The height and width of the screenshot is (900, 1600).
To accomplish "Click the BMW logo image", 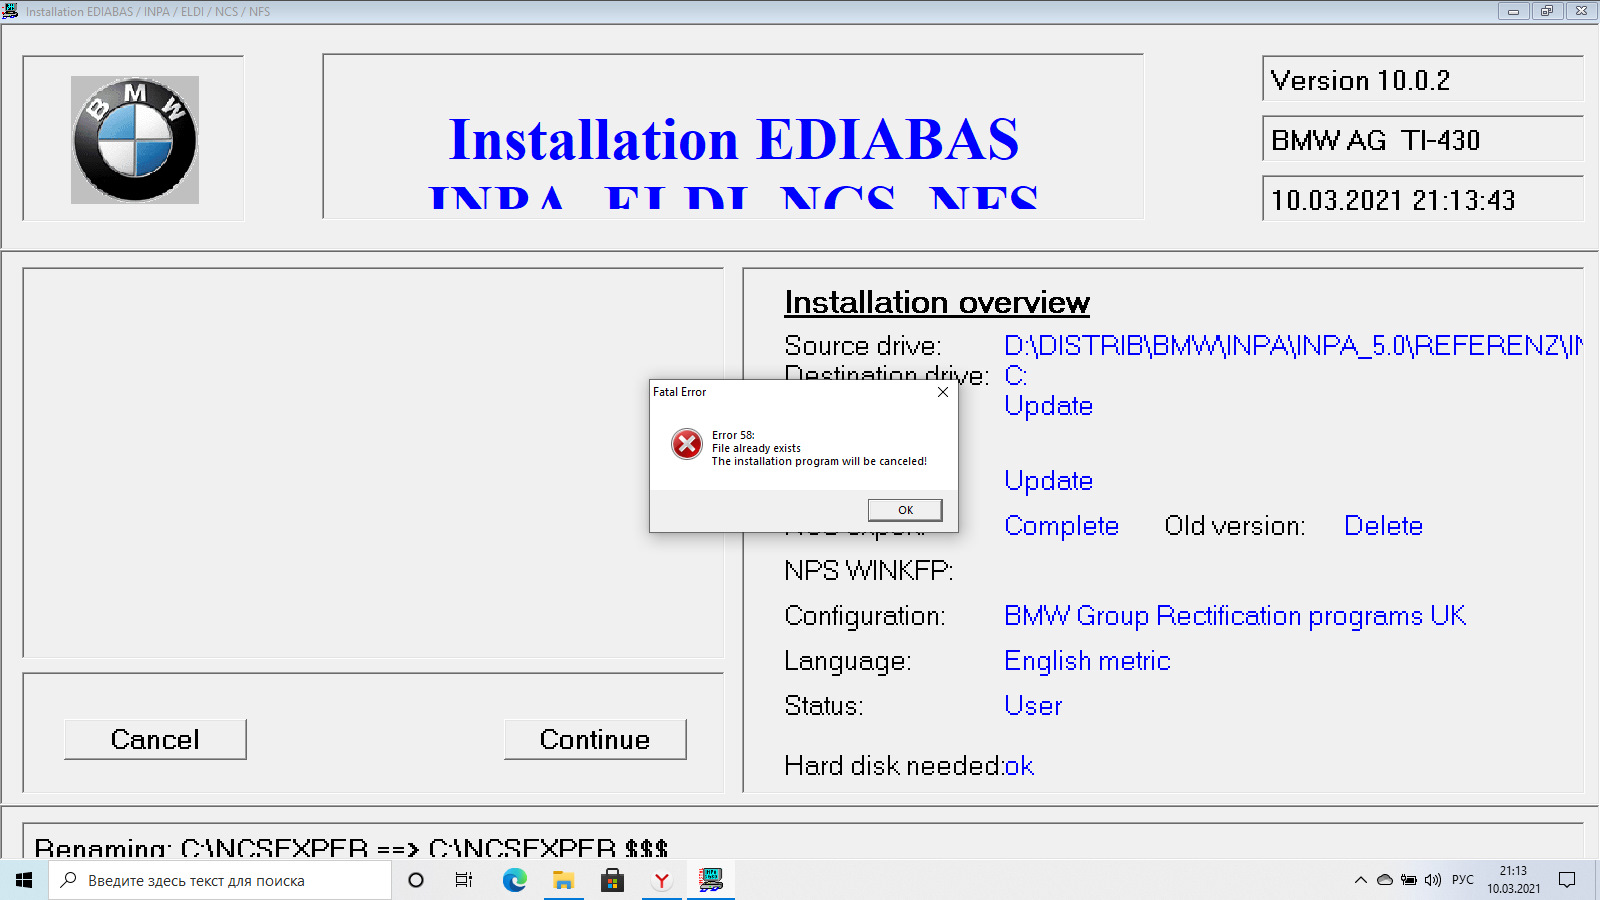I will pyautogui.click(x=135, y=140).
